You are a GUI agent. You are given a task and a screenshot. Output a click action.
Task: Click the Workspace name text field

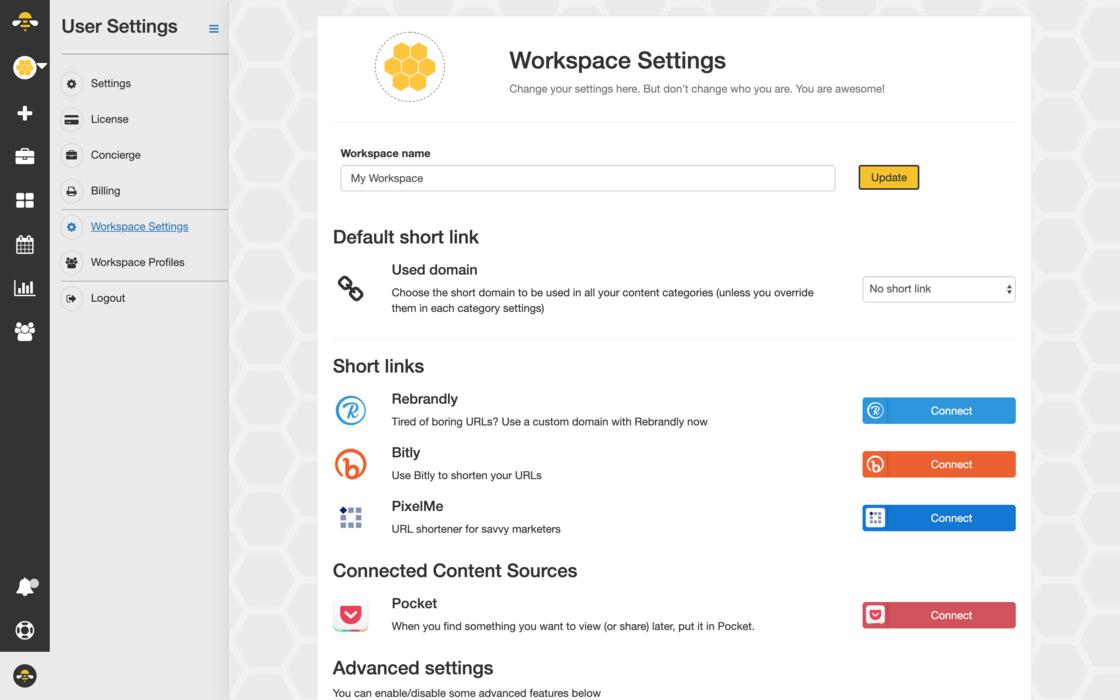tap(587, 178)
